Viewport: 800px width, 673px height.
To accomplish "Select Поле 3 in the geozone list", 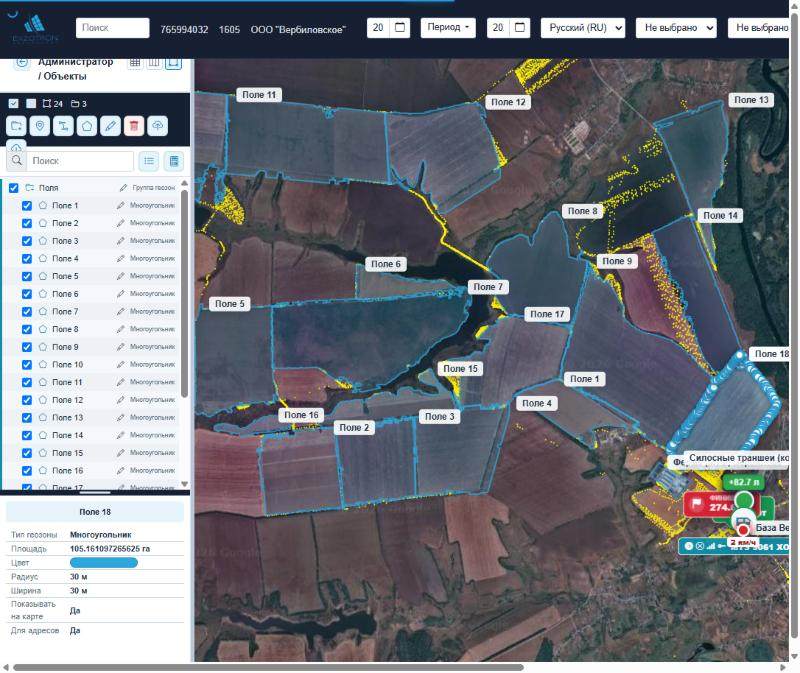I will coord(65,241).
